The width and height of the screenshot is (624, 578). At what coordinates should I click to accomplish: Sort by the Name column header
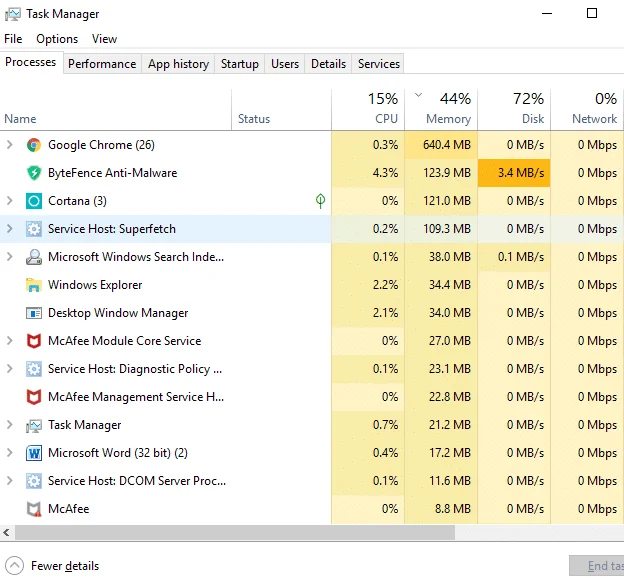115,110
